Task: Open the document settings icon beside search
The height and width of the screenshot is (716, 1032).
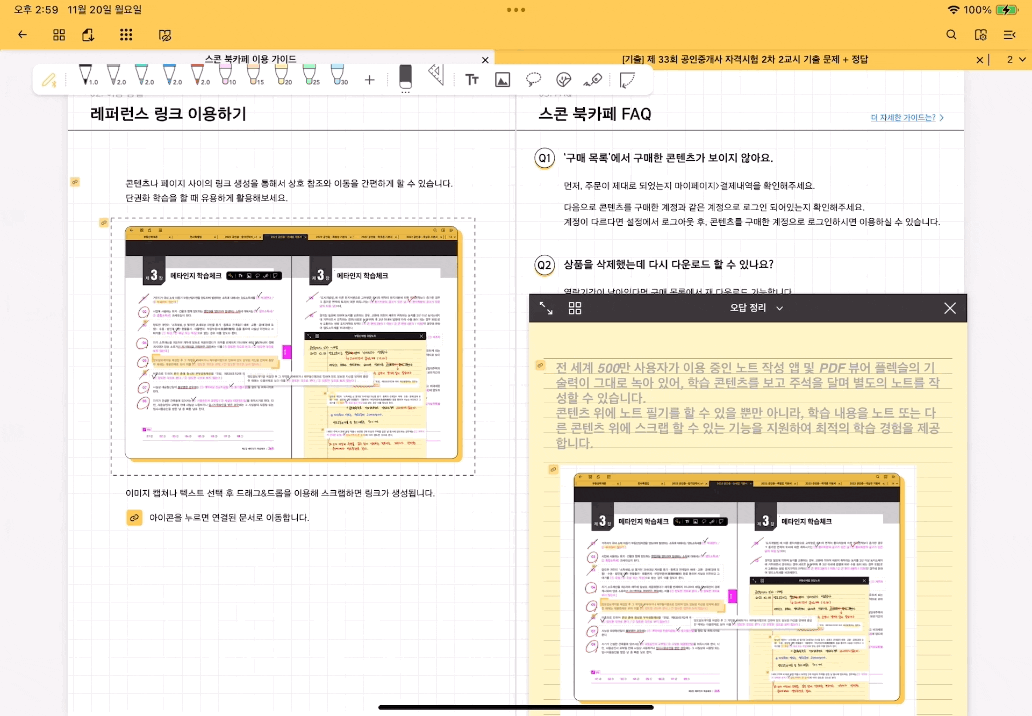Action: pos(981,35)
